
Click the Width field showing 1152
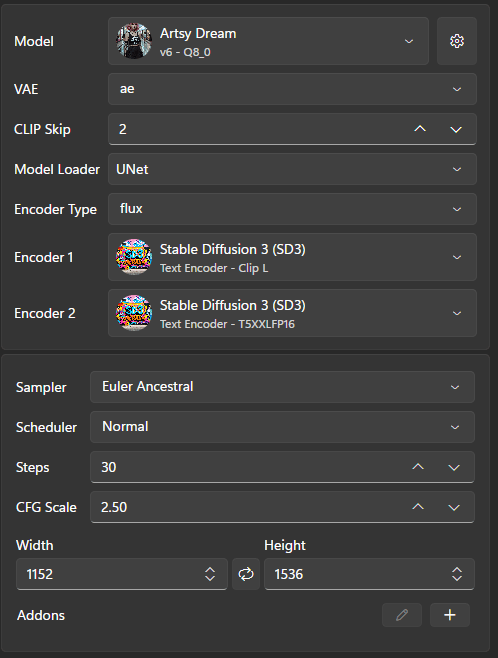click(x=122, y=574)
